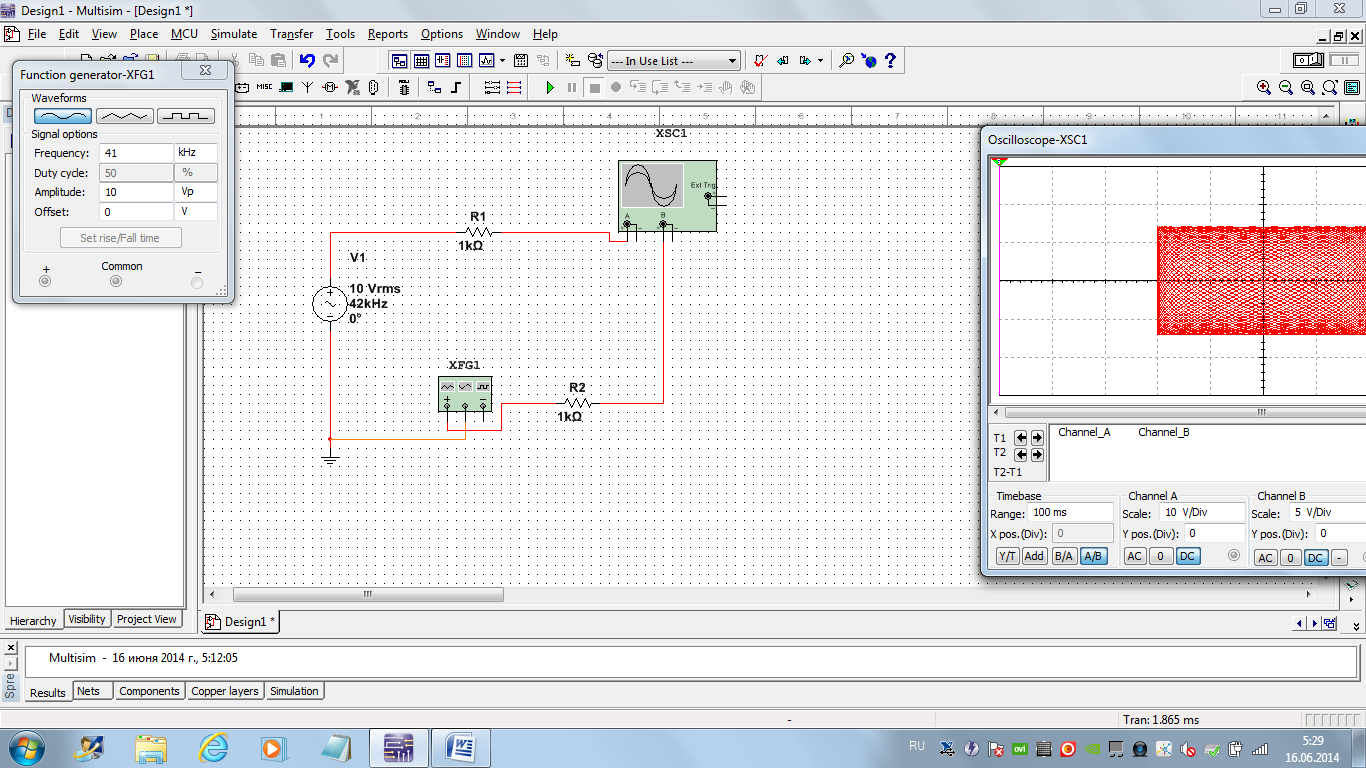1366x768 pixels.
Task: Open the offset V unit dropdown
Action: click(196, 212)
